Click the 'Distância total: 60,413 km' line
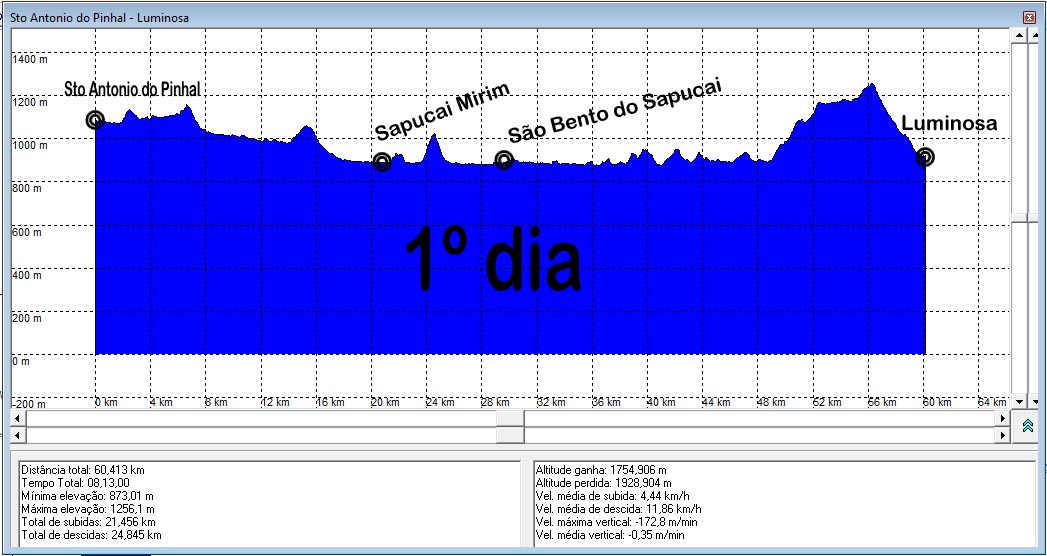Screen dimensions: 1047x556 click(83, 470)
